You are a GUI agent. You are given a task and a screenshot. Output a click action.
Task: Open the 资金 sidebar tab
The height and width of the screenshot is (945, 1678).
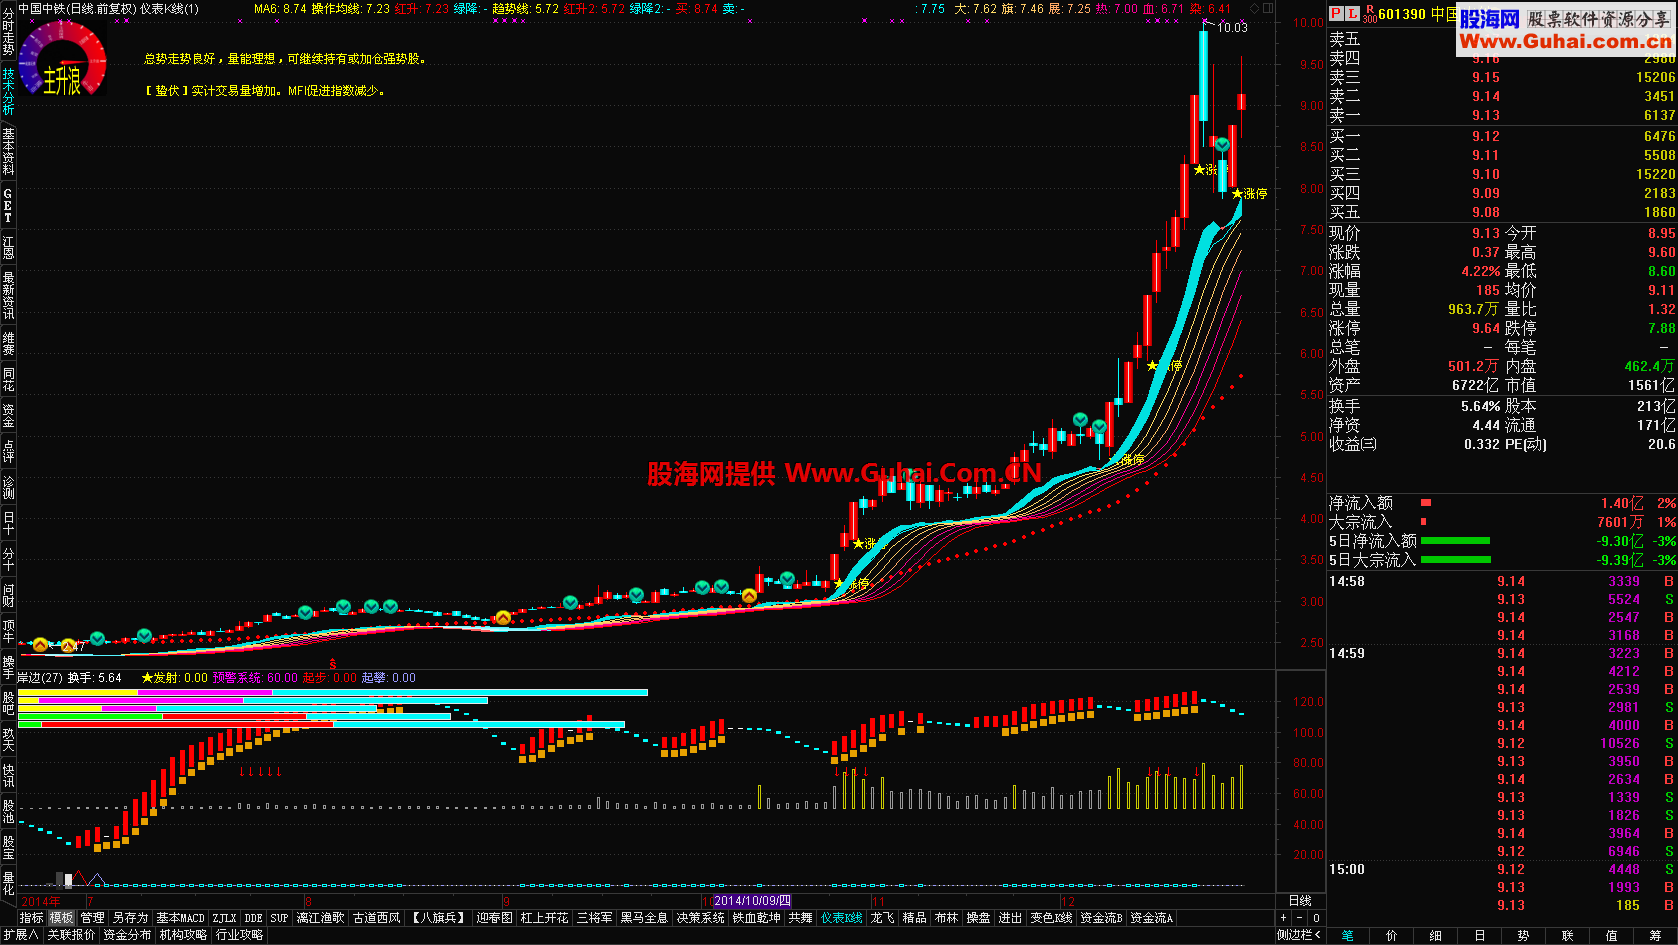pyautogui.click(x=8, y=416)
